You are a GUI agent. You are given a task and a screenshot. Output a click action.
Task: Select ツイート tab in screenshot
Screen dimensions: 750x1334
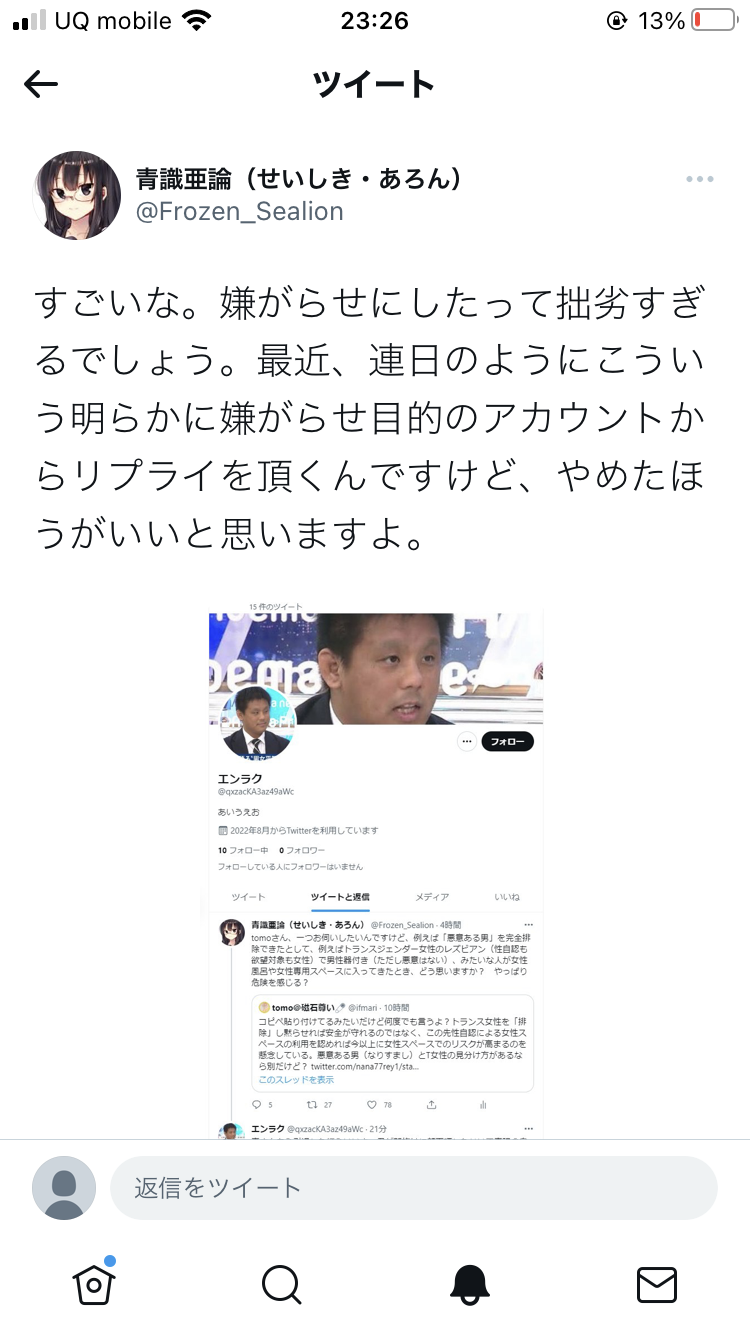point(248,897)
